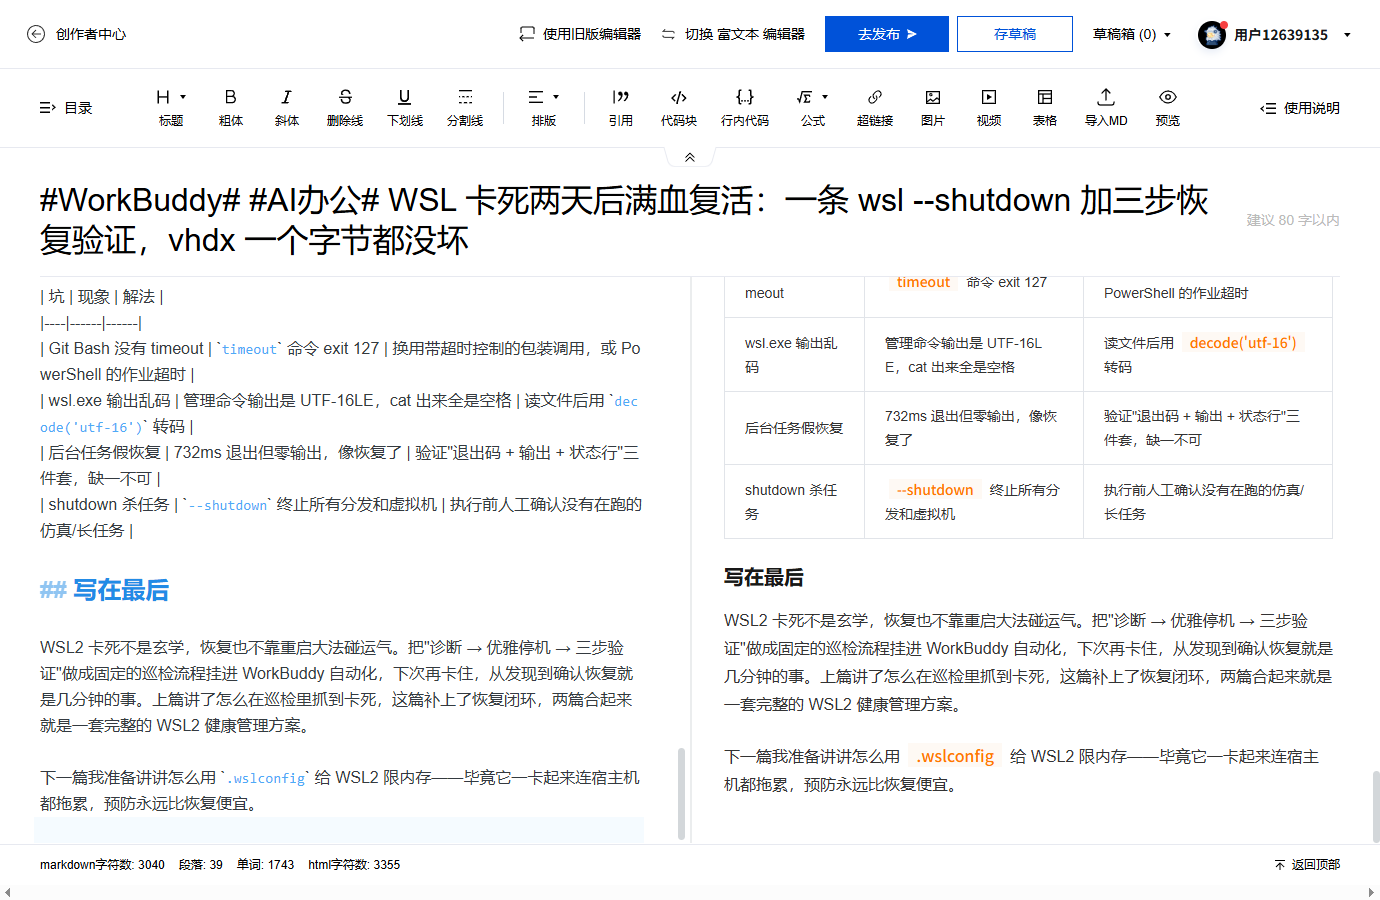Screen dimensions: 1380x900
Task: Click the '后台任务假恢复' preview table cell
Action: [794, 428]
